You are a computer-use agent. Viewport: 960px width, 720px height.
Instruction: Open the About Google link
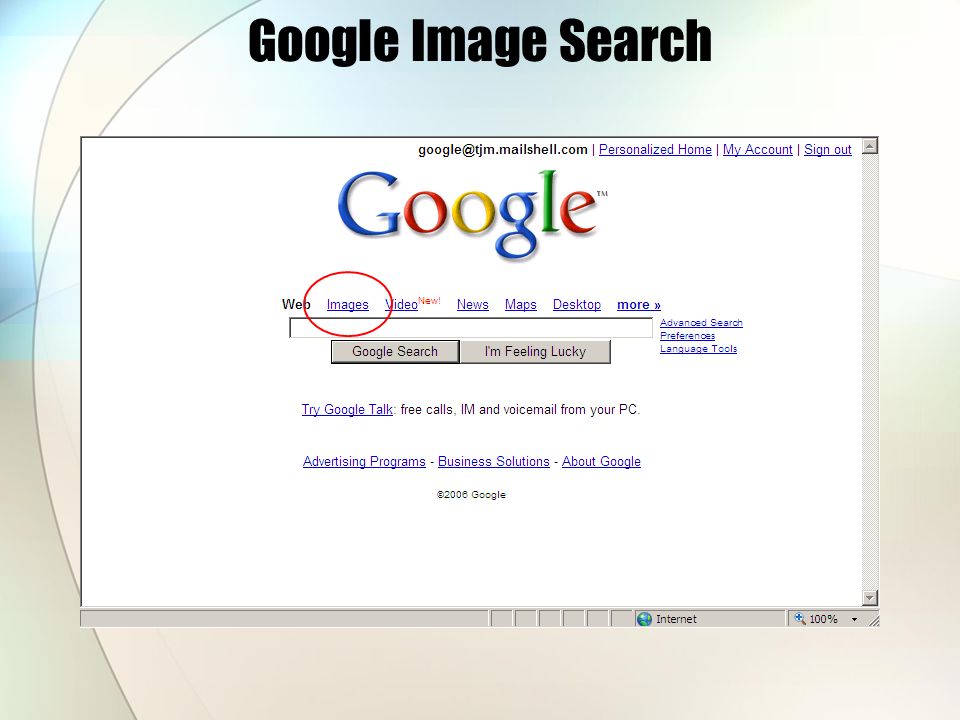[601, 461]
